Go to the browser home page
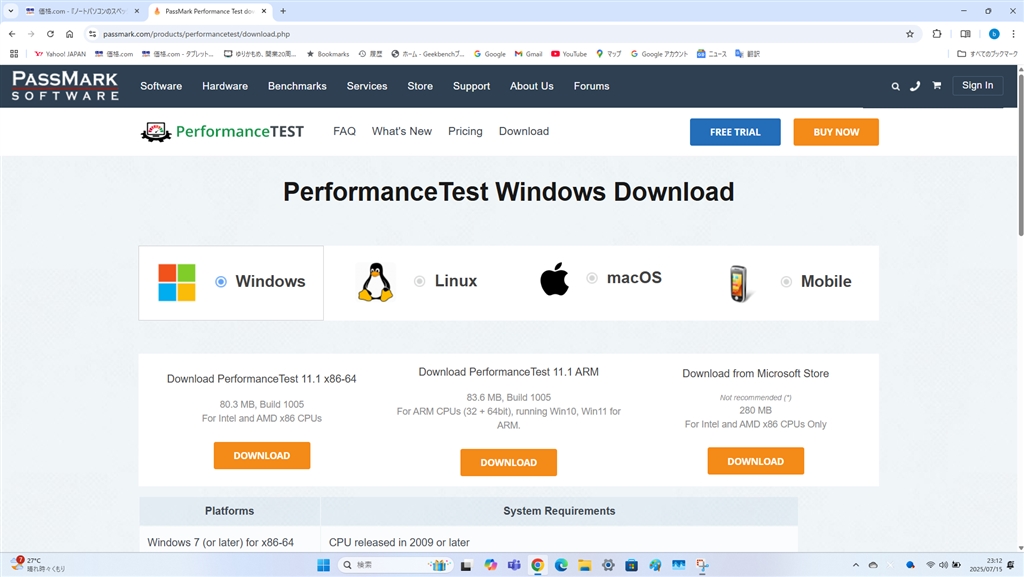Viewport: 1024px width, 577px height. [69, 34]
